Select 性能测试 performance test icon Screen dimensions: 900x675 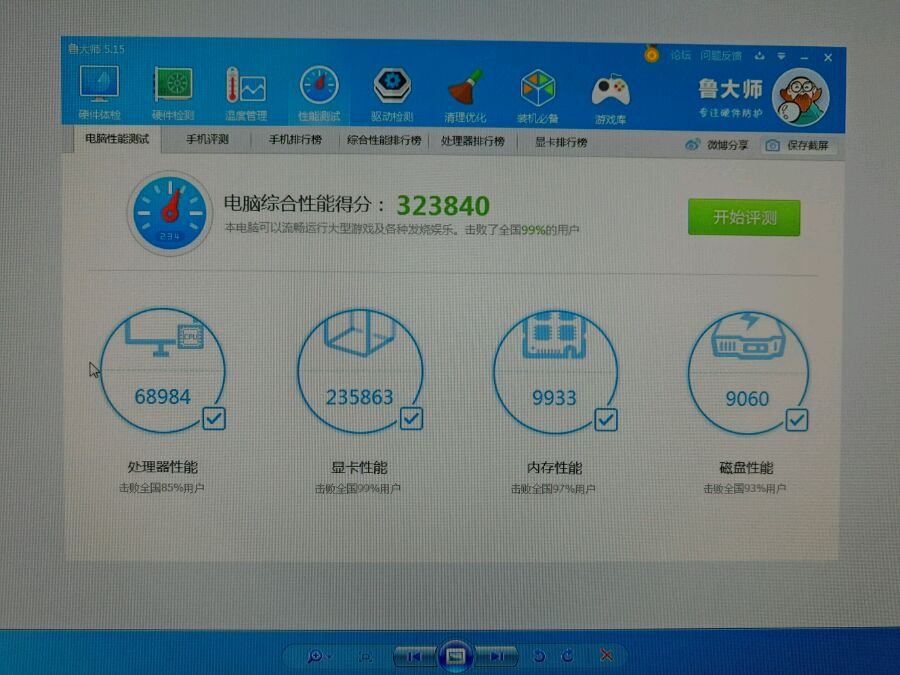point(319,94)
